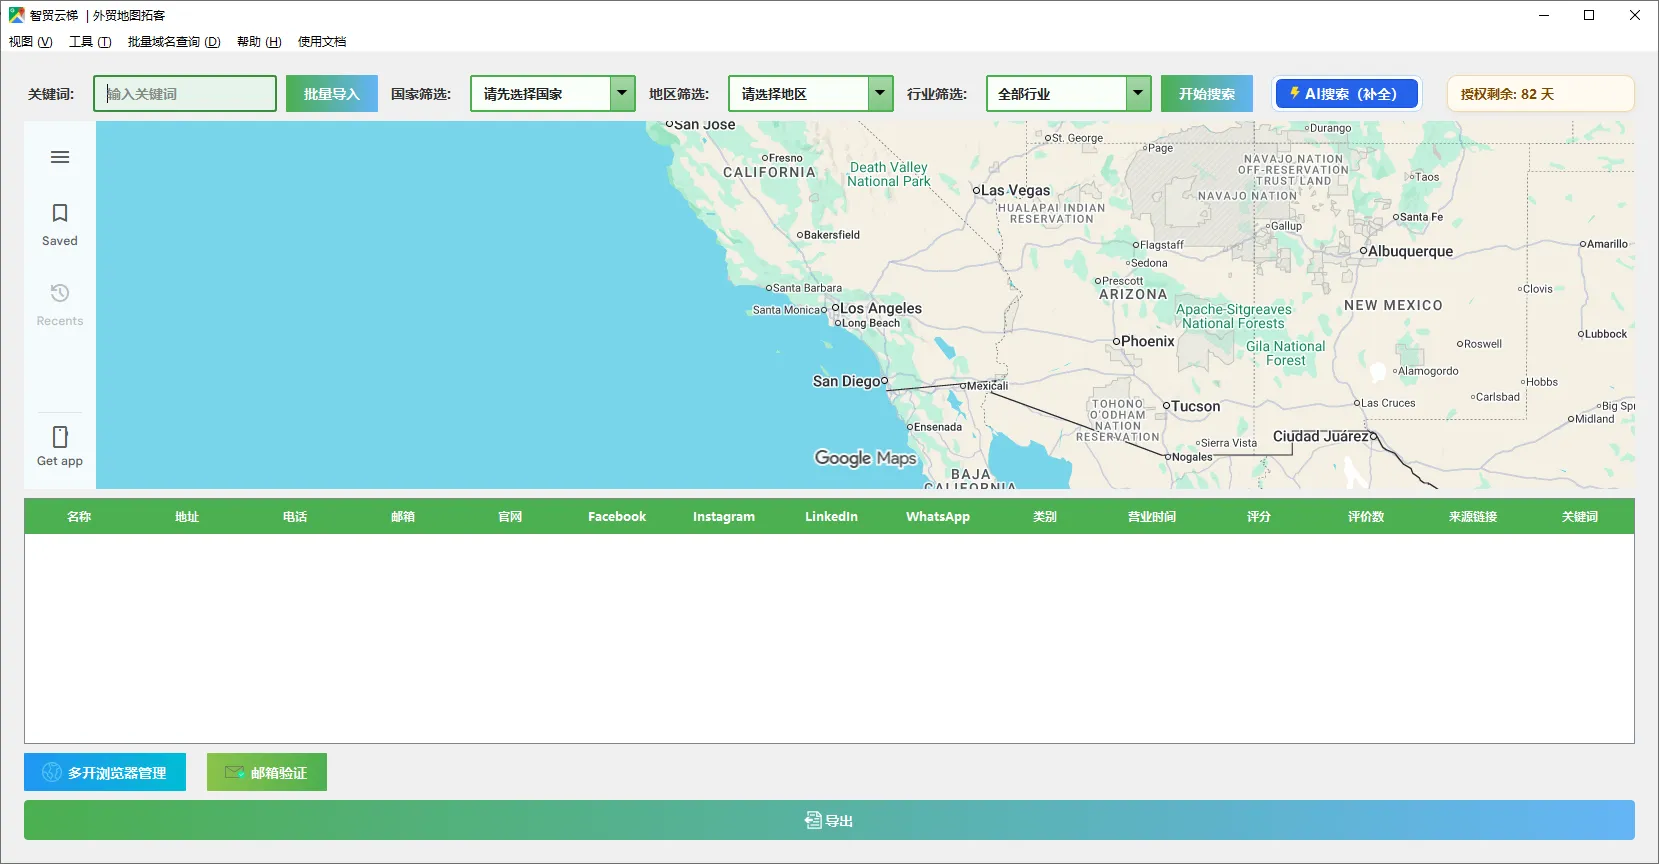This screenshot has height=864, width=1659.
Task: Maximize the 智贸云梯 window
Action: pyautogui.click(x=1589, y=15)
